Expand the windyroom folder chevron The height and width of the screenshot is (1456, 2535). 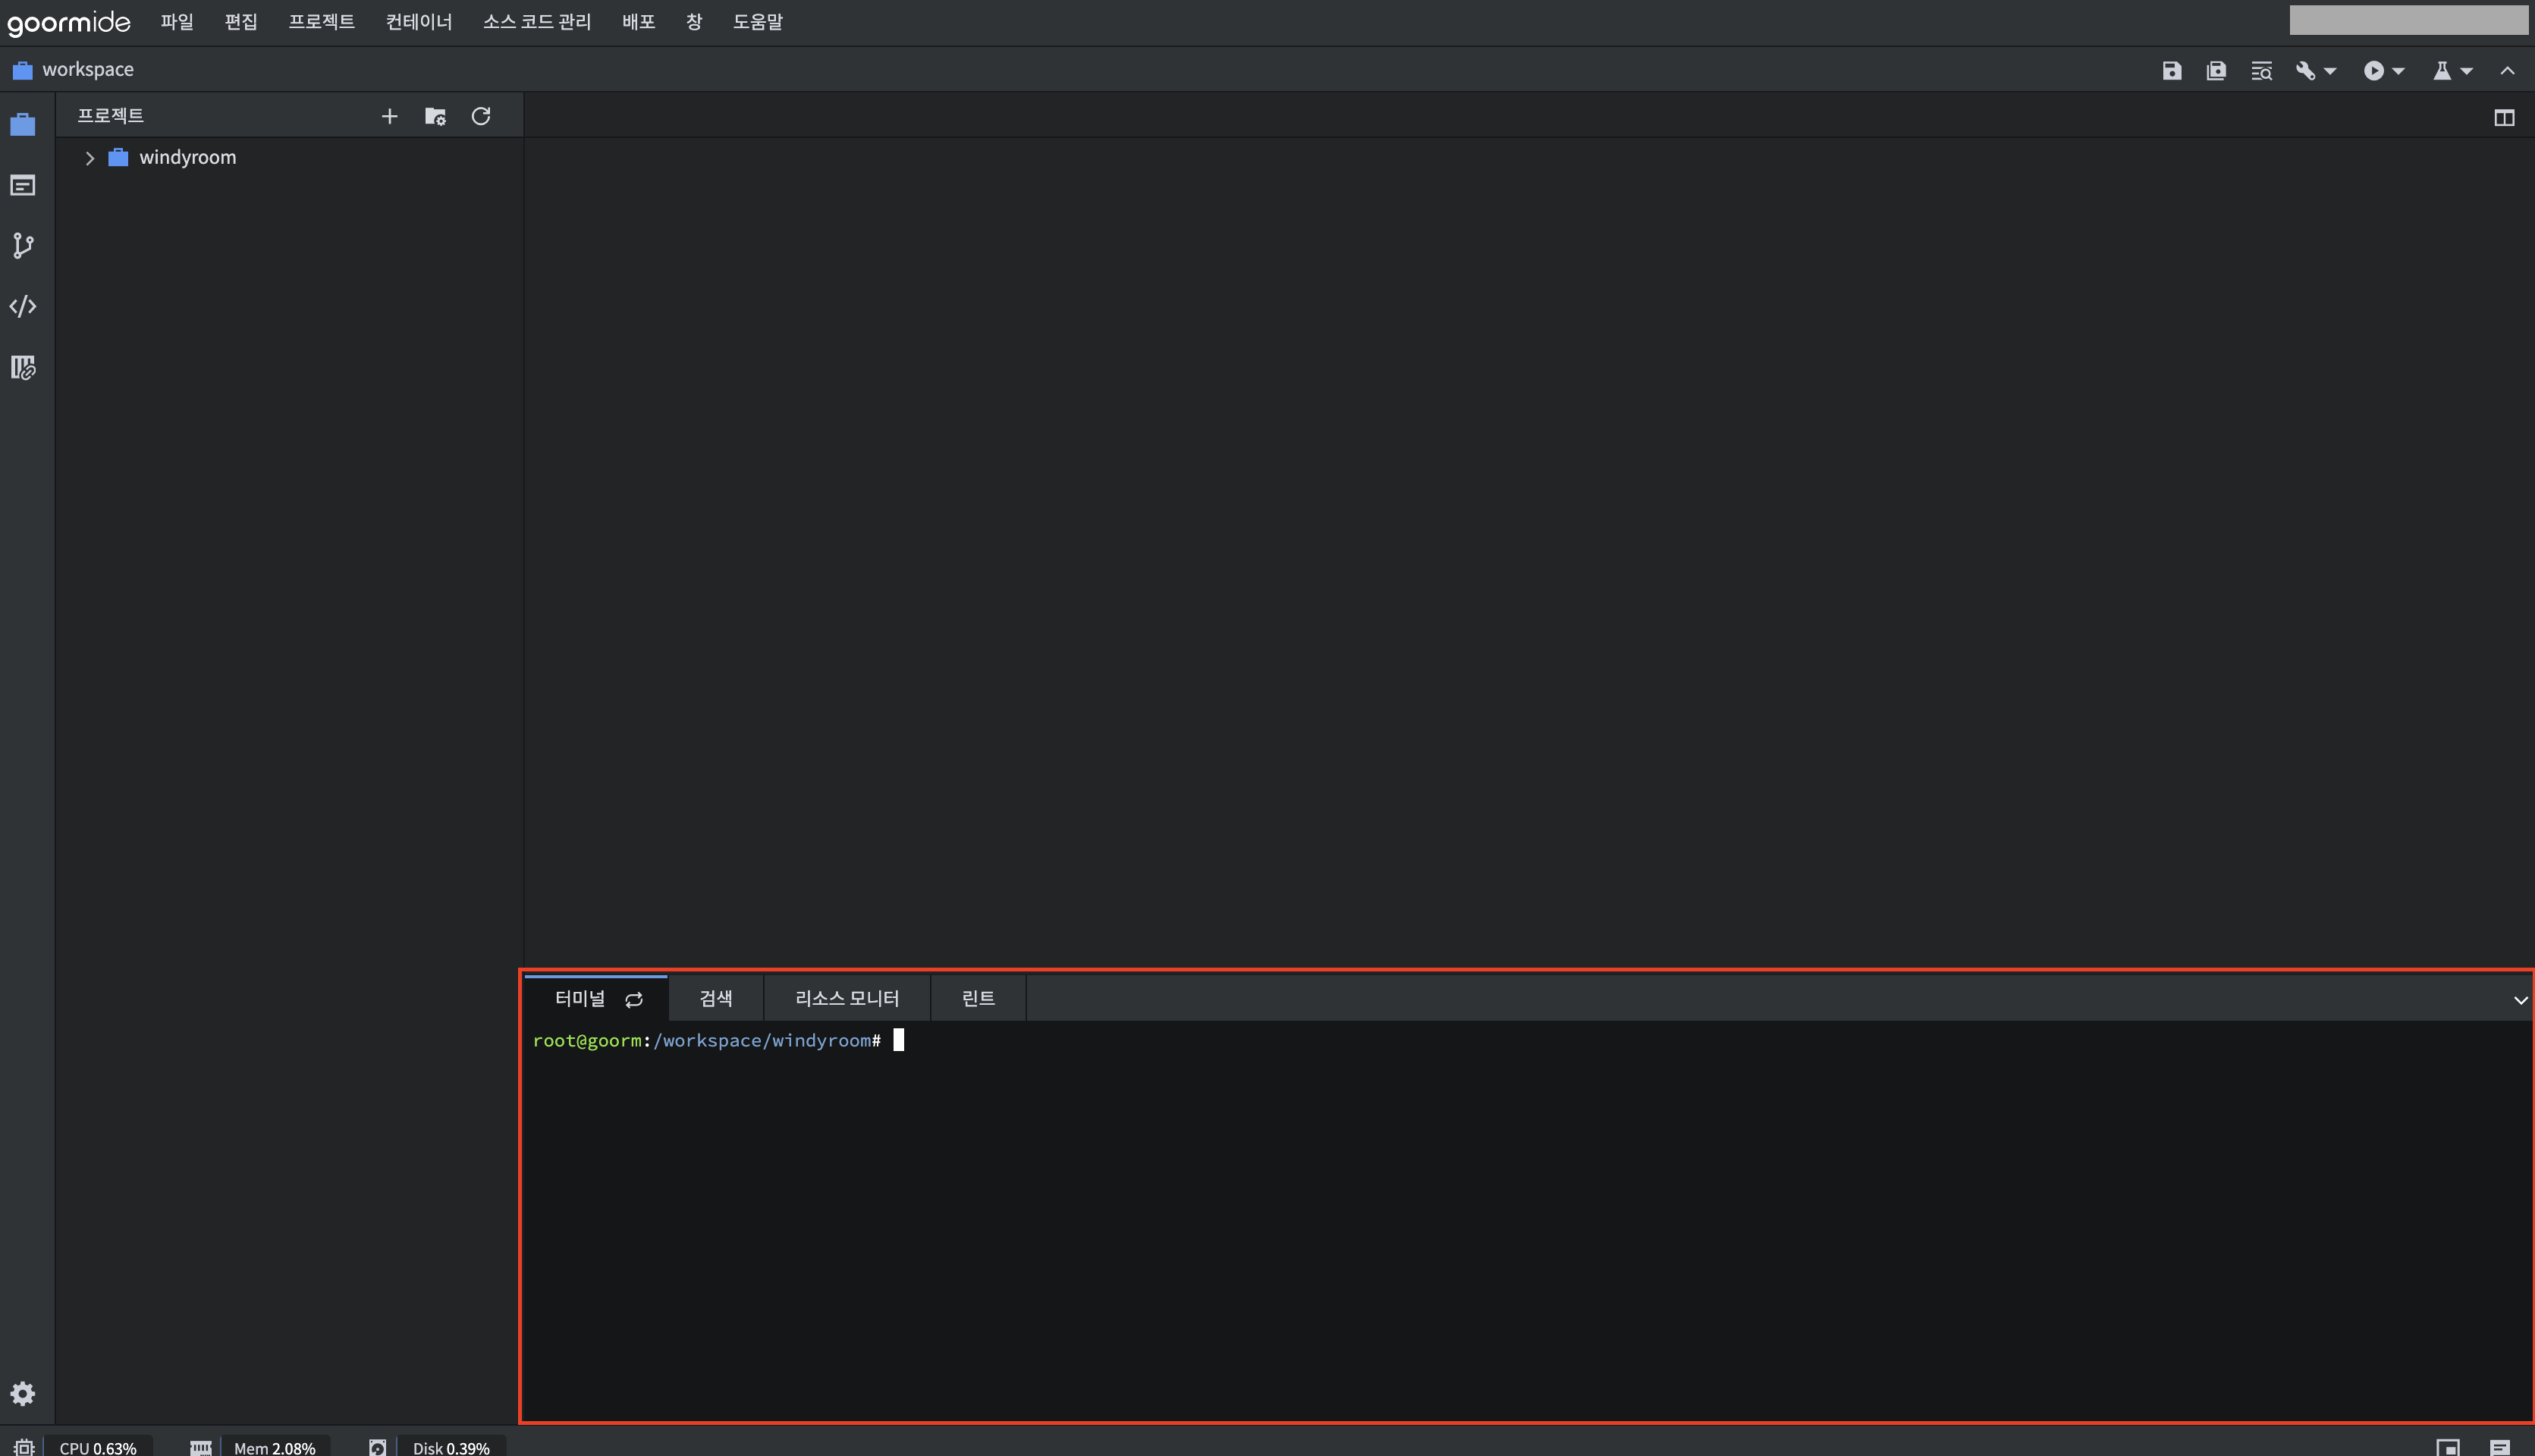90,158
